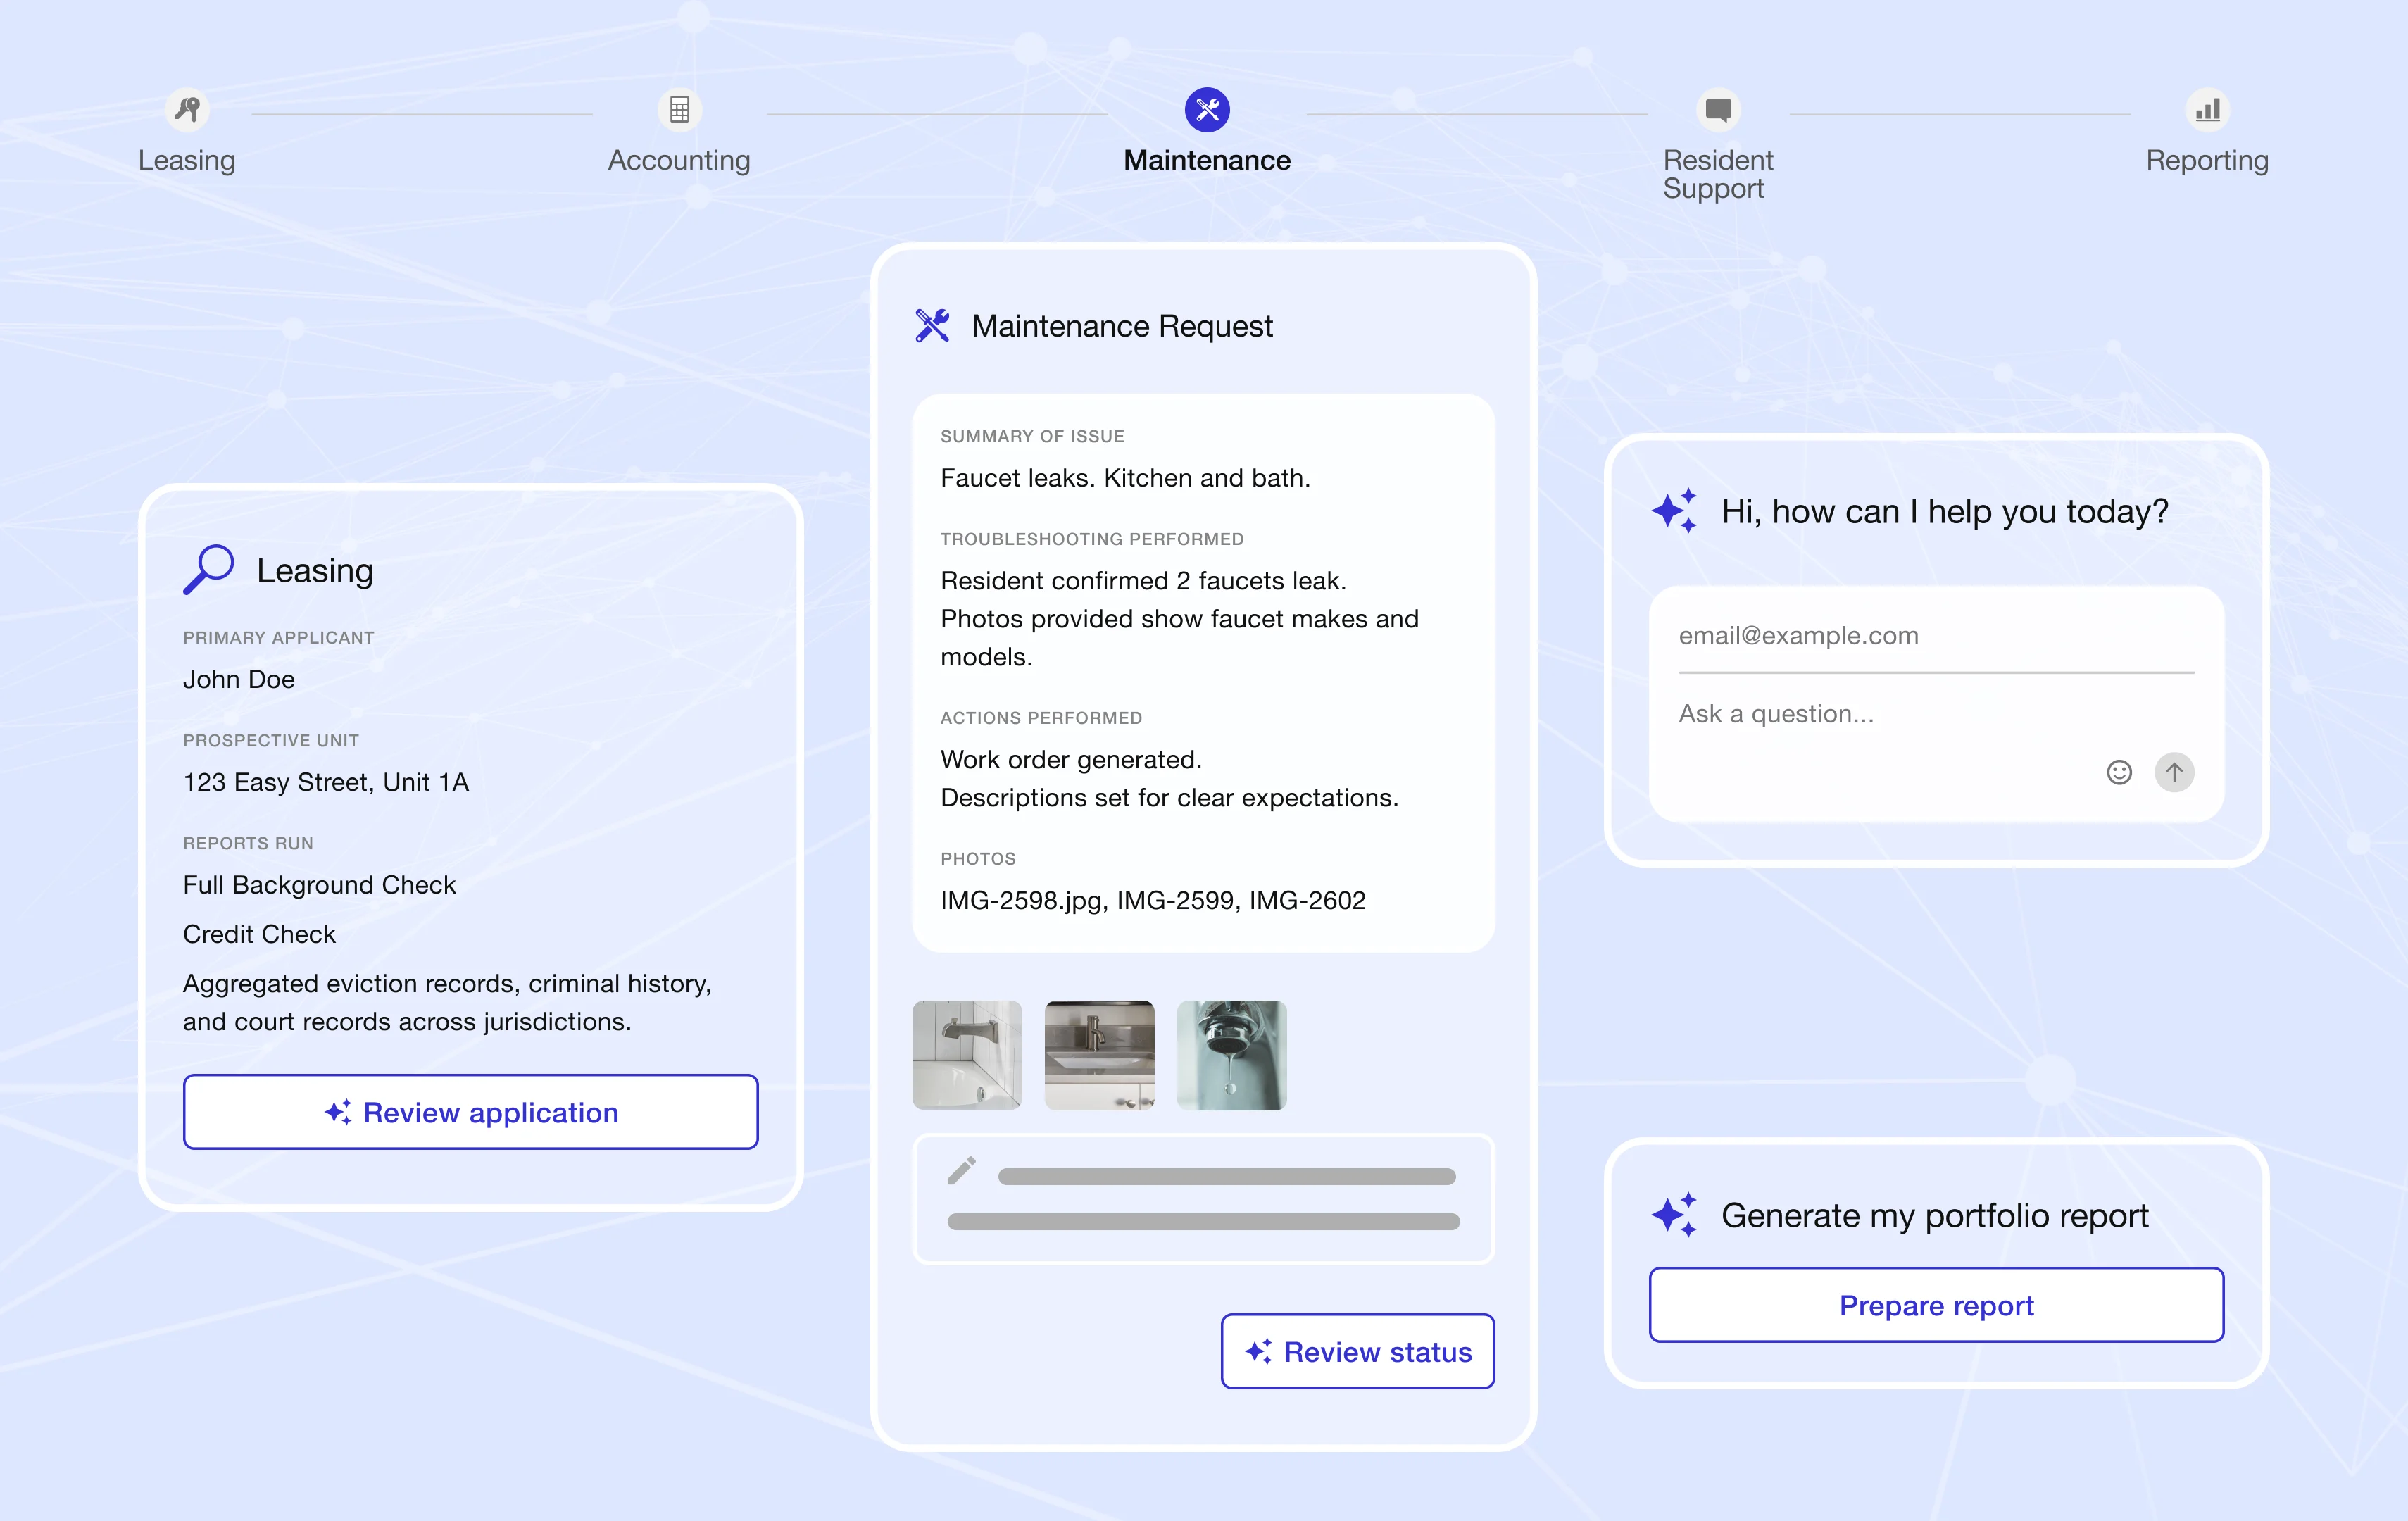The width and height of the screenshot is (2408, 1521).
Task: Click the Reporting bar chart icon
Action: (2207, 109)
